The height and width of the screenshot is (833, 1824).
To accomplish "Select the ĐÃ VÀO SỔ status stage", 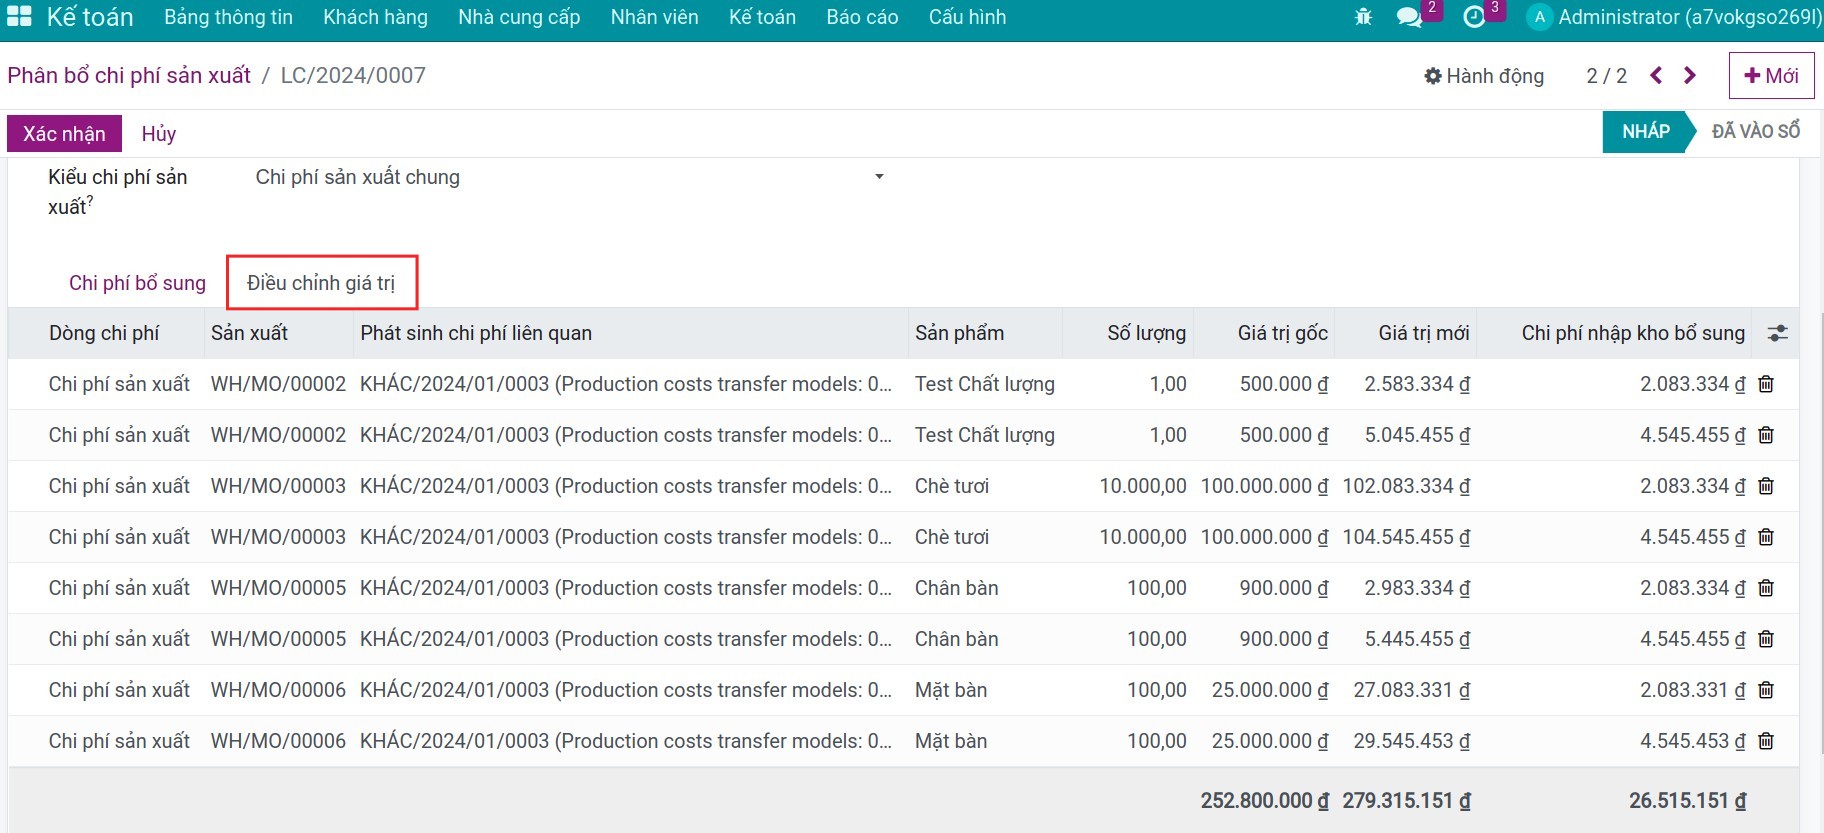I will [1755, 132].
